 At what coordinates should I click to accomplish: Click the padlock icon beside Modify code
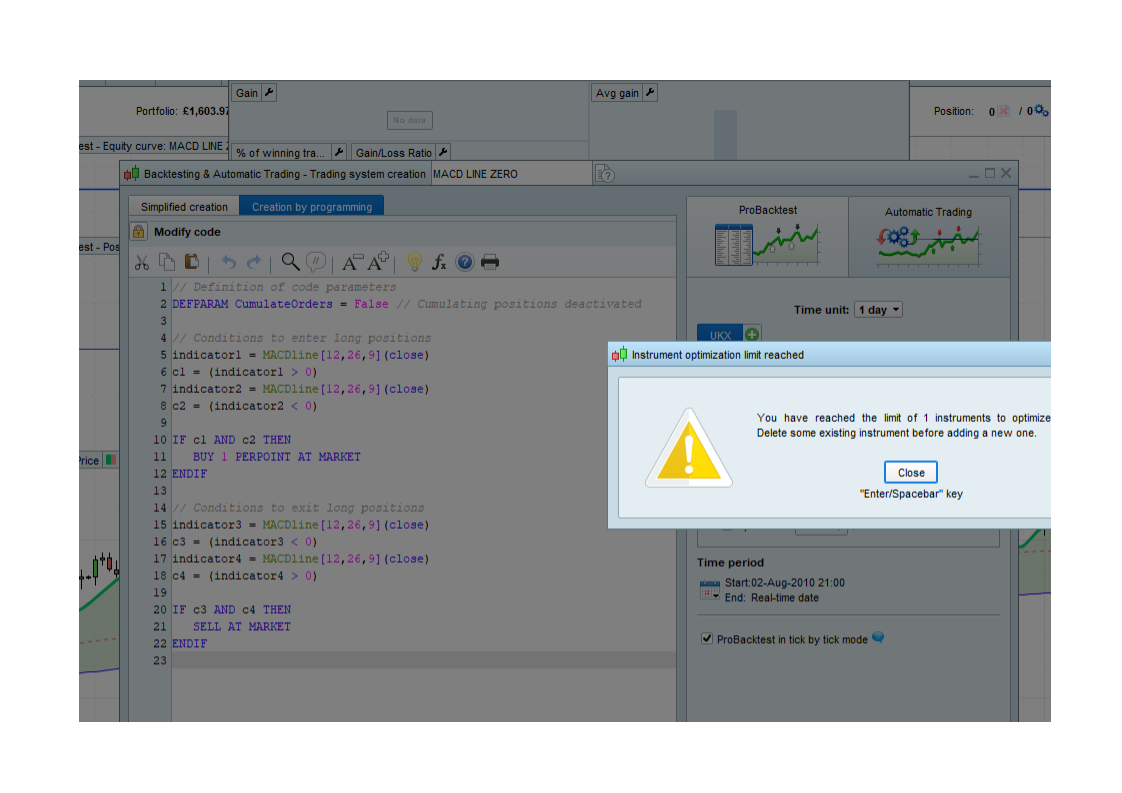click(x=138, y=232)
